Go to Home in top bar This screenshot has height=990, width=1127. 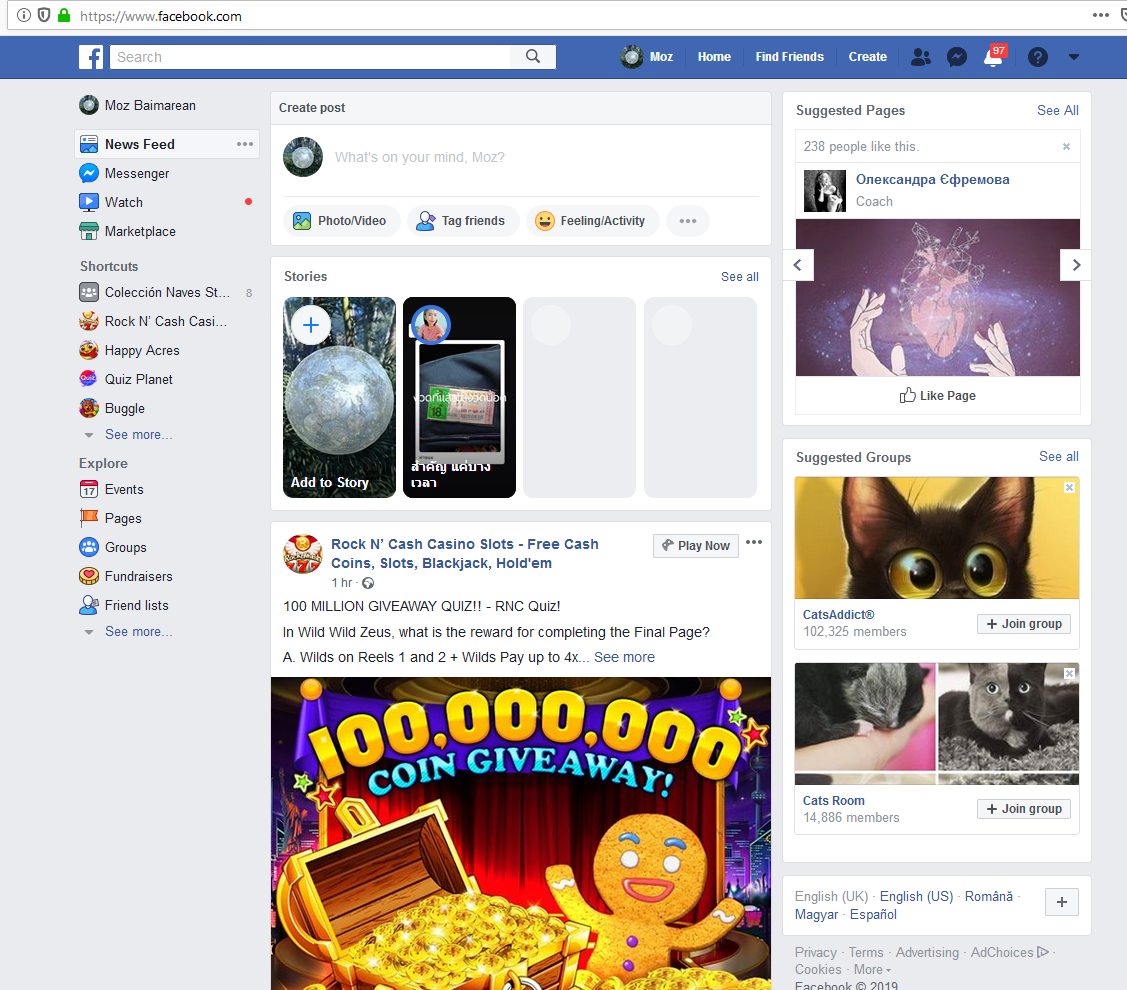(x=714, y=57)
